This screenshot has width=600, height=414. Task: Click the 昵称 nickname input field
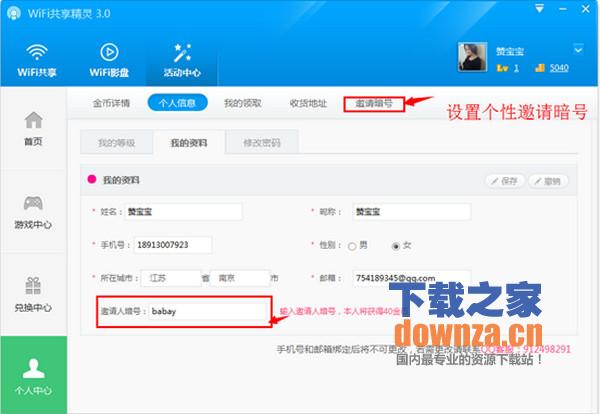click(x=411, y=212)
